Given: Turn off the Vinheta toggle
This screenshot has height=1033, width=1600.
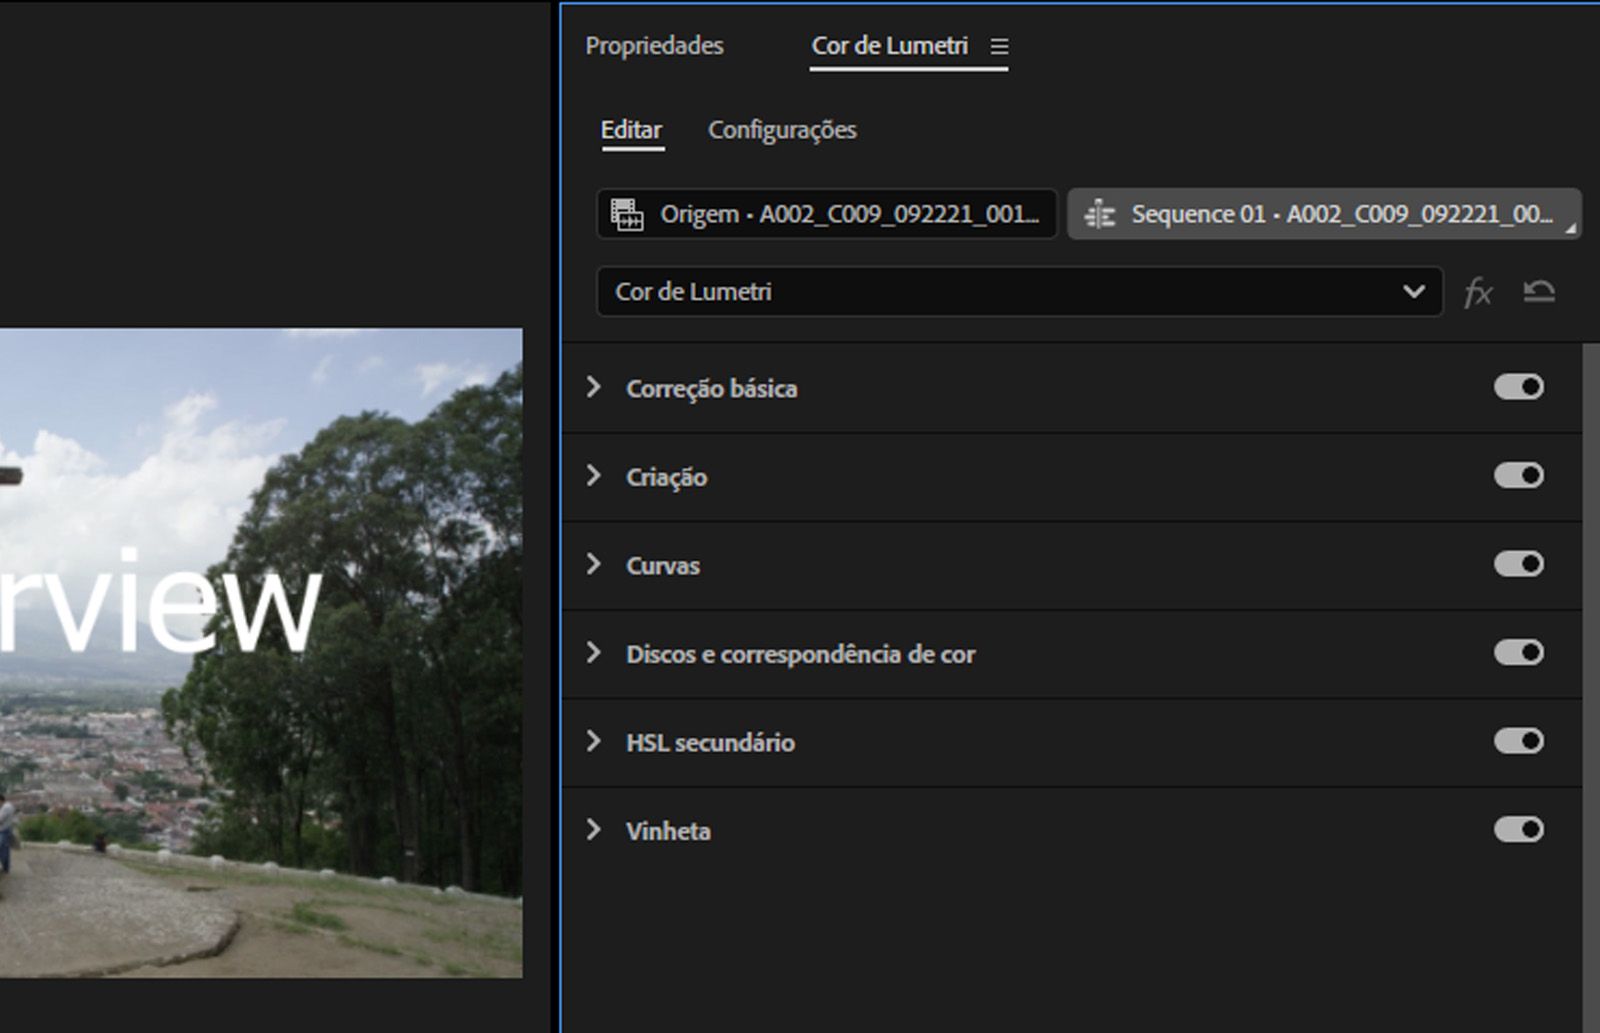Looking at the screenshot, I should pyautogui.click(x=1519, y=830).
